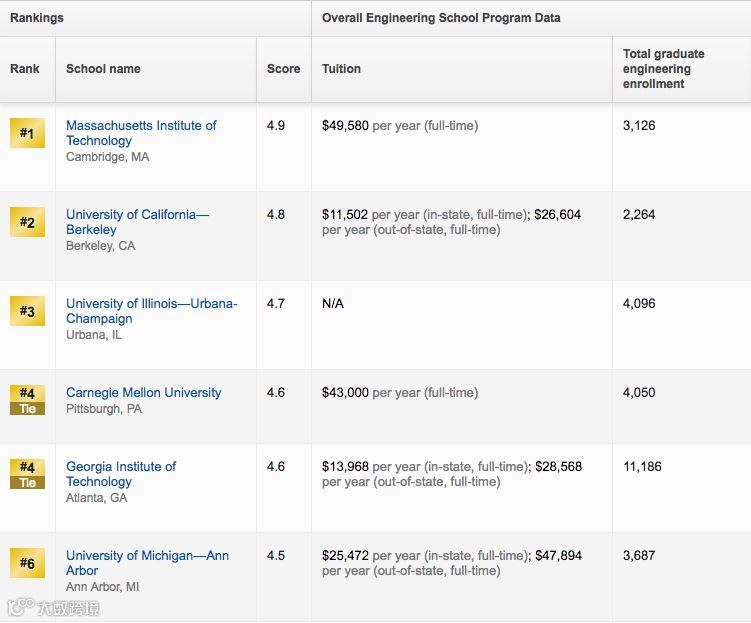The width and height of the screenshot is (751, 623).
Task: Click Carnegie Mellon's #4 Tie rank badge
Action: 27,400
